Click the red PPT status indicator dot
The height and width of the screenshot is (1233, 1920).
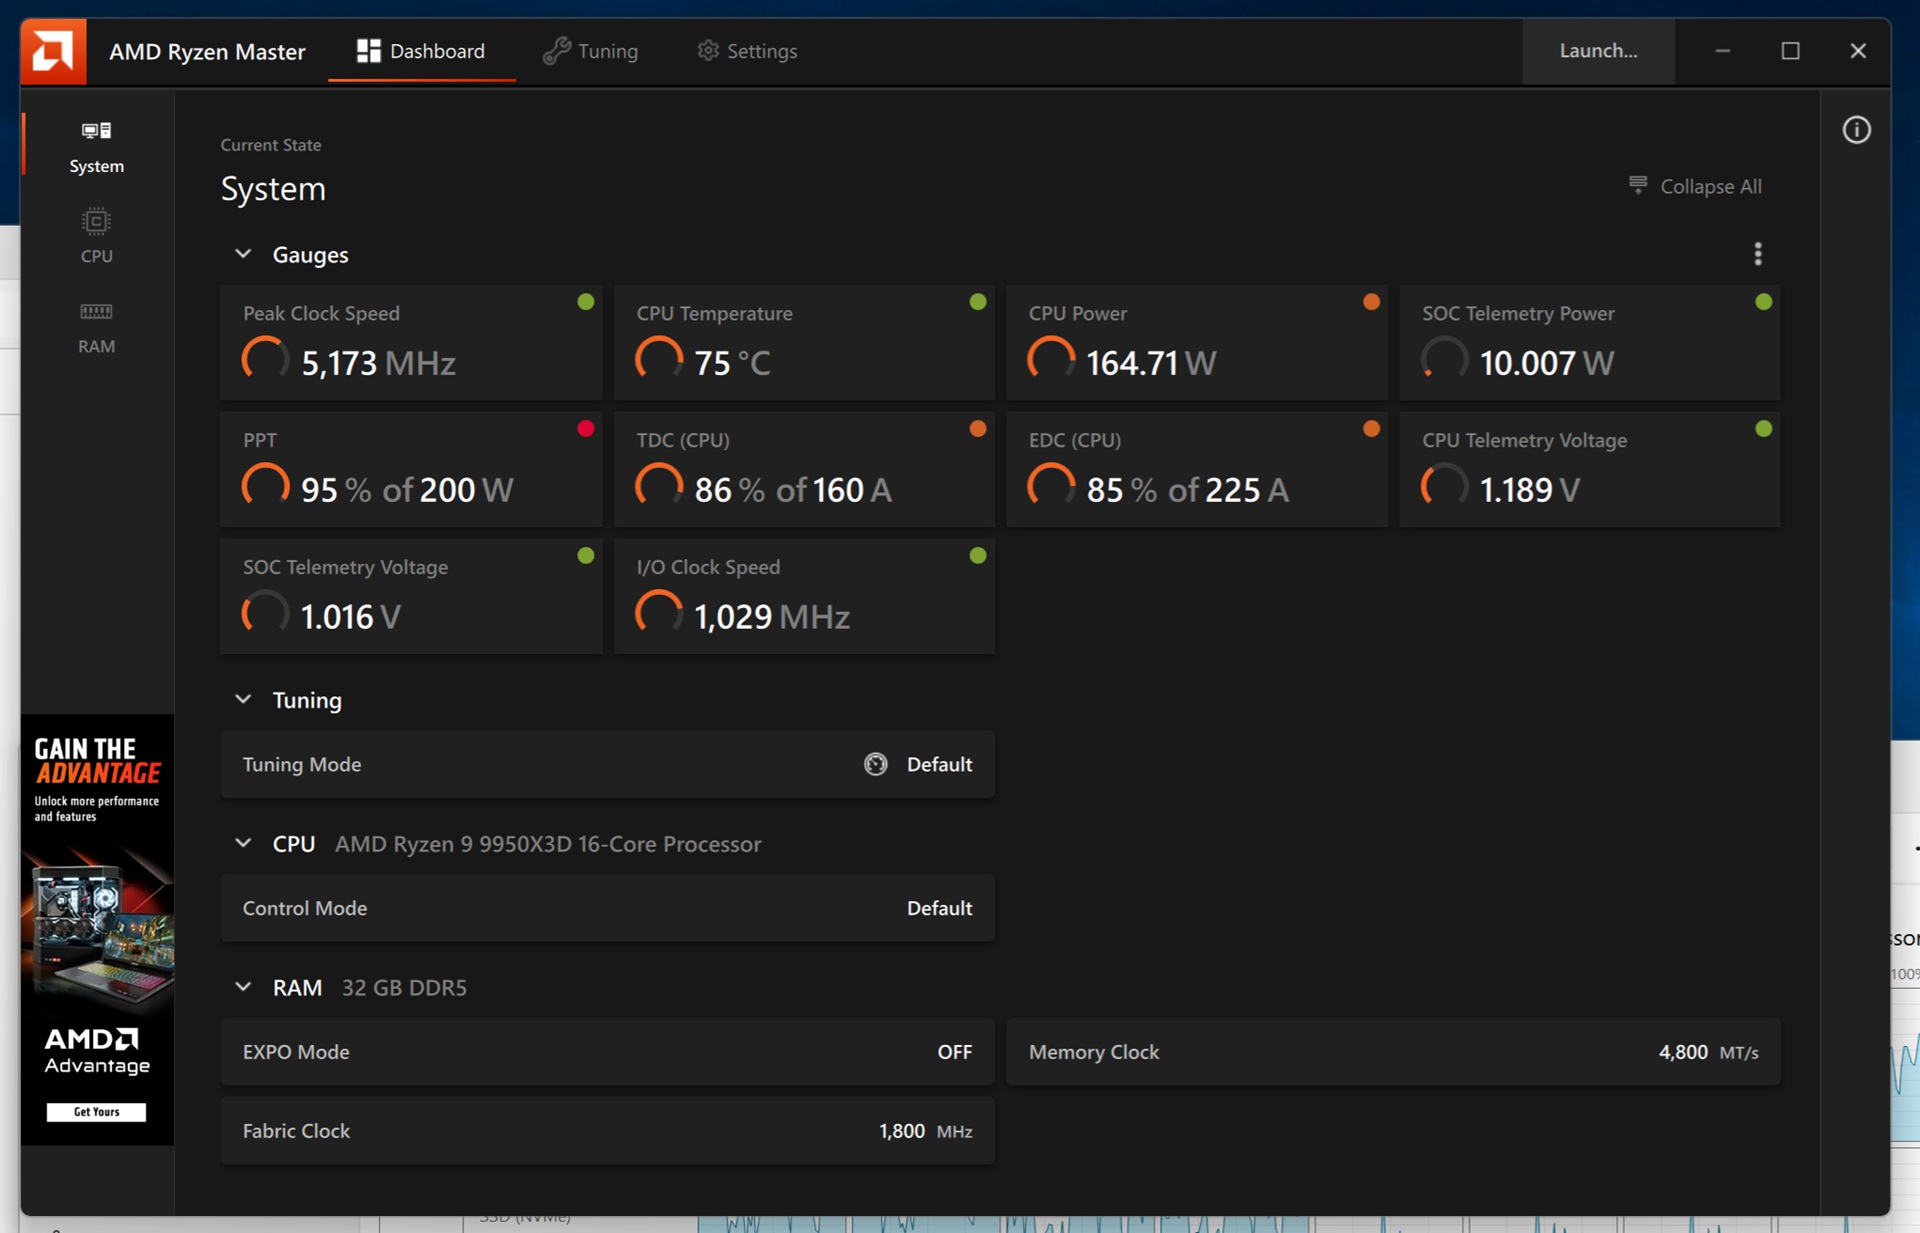click(x=585, y=429)
